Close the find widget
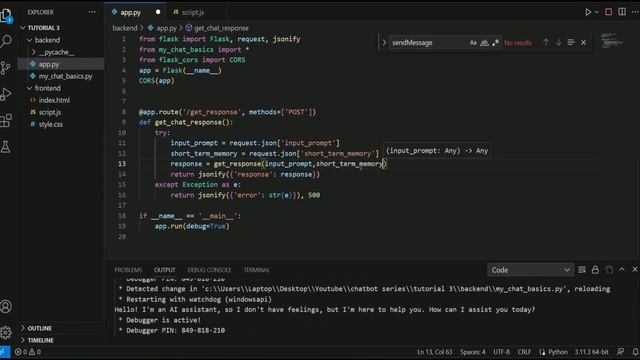 [584, 42]
